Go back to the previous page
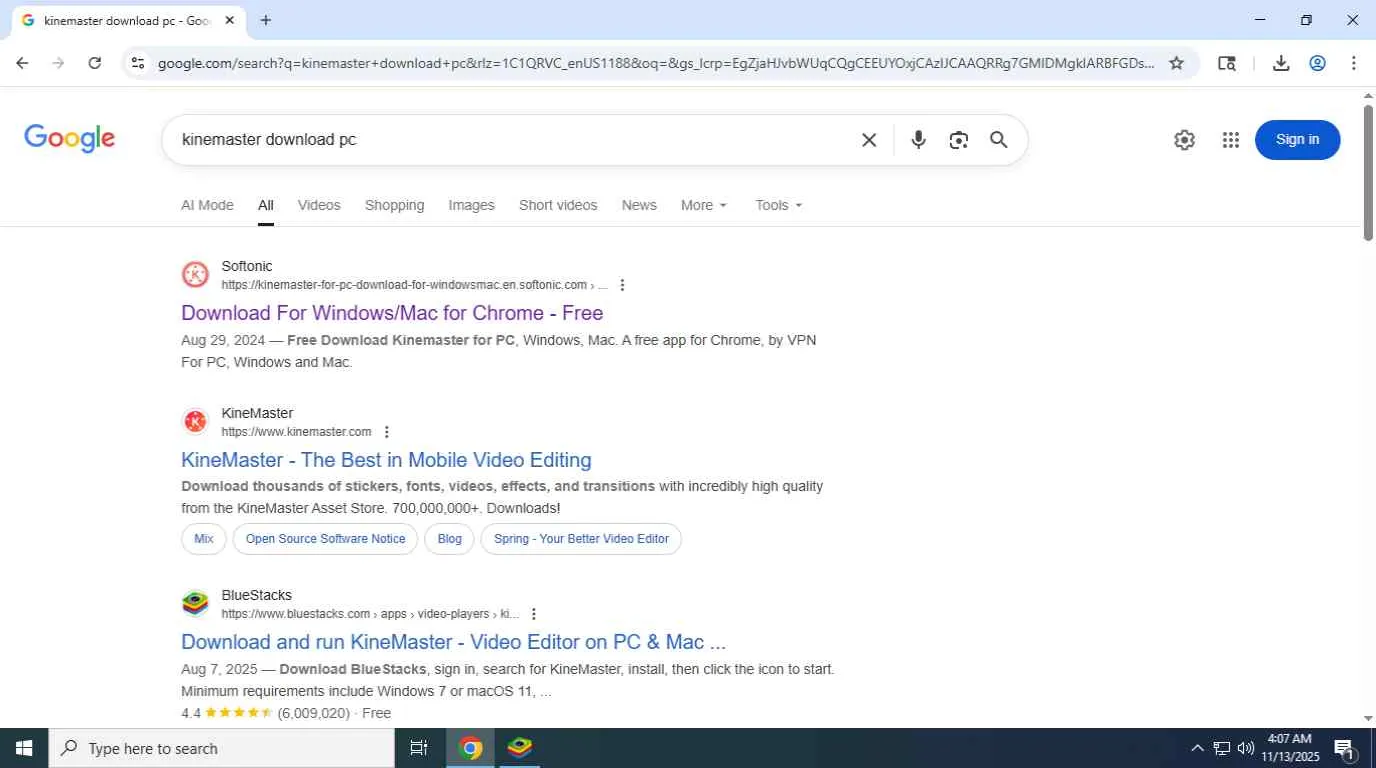This screenshot has width=1376, height=768. click(x=22, y=63)
